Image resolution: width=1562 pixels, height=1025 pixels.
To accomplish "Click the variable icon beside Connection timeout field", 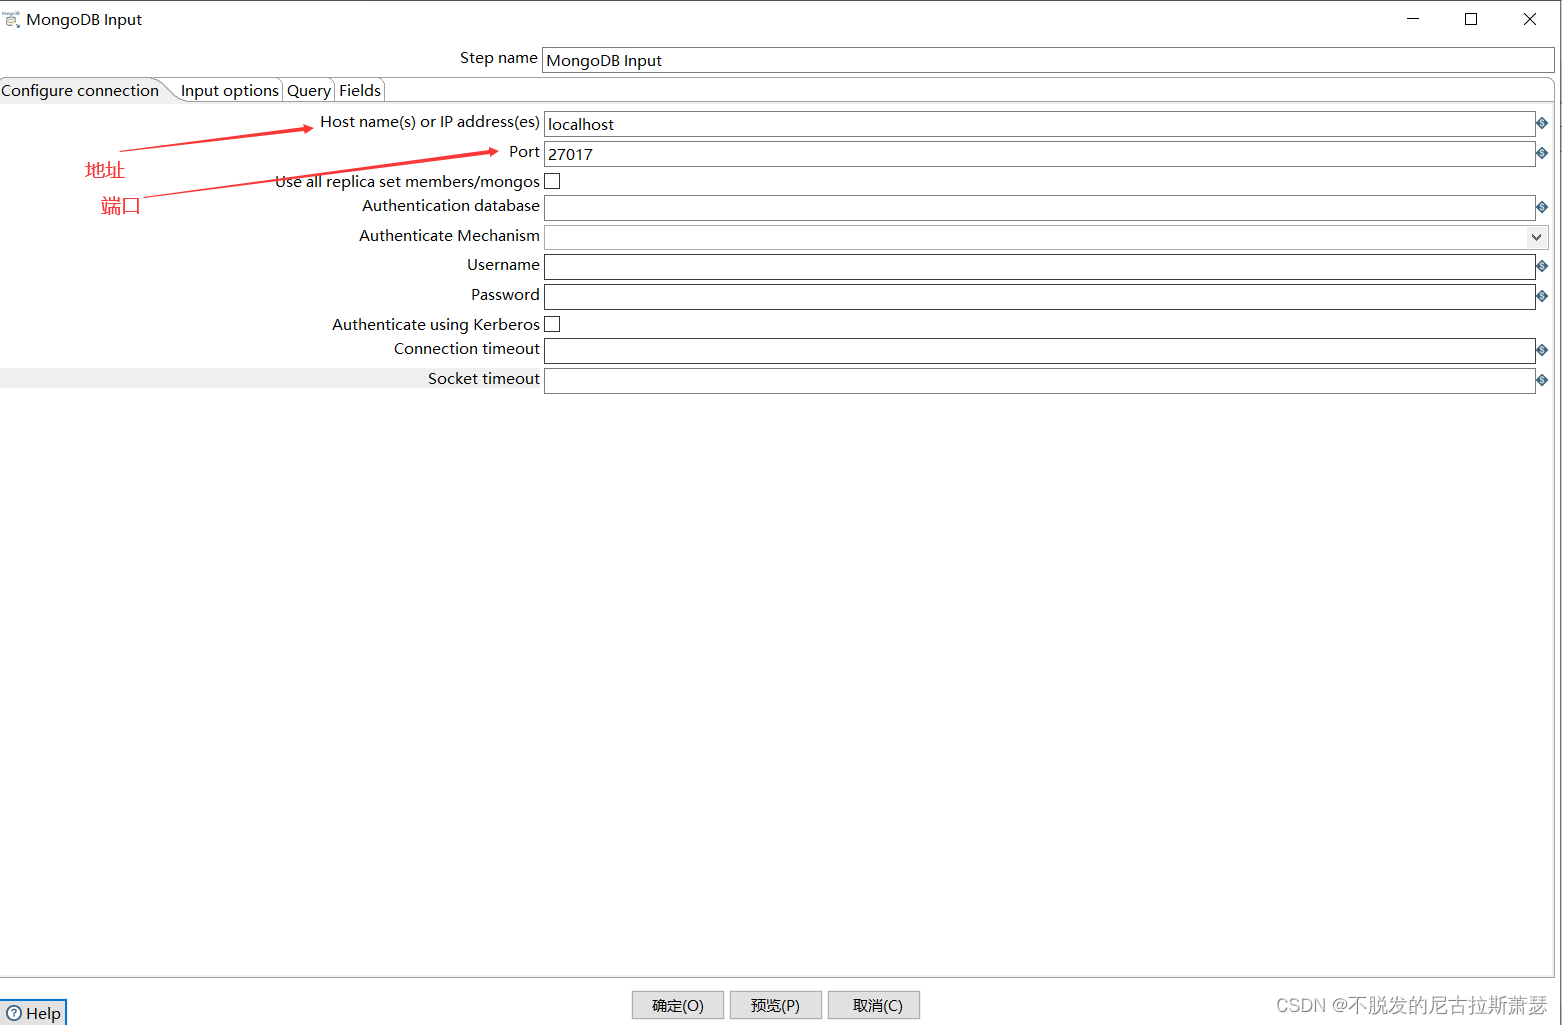I will pyautogui.click(x=1542, y=350).
